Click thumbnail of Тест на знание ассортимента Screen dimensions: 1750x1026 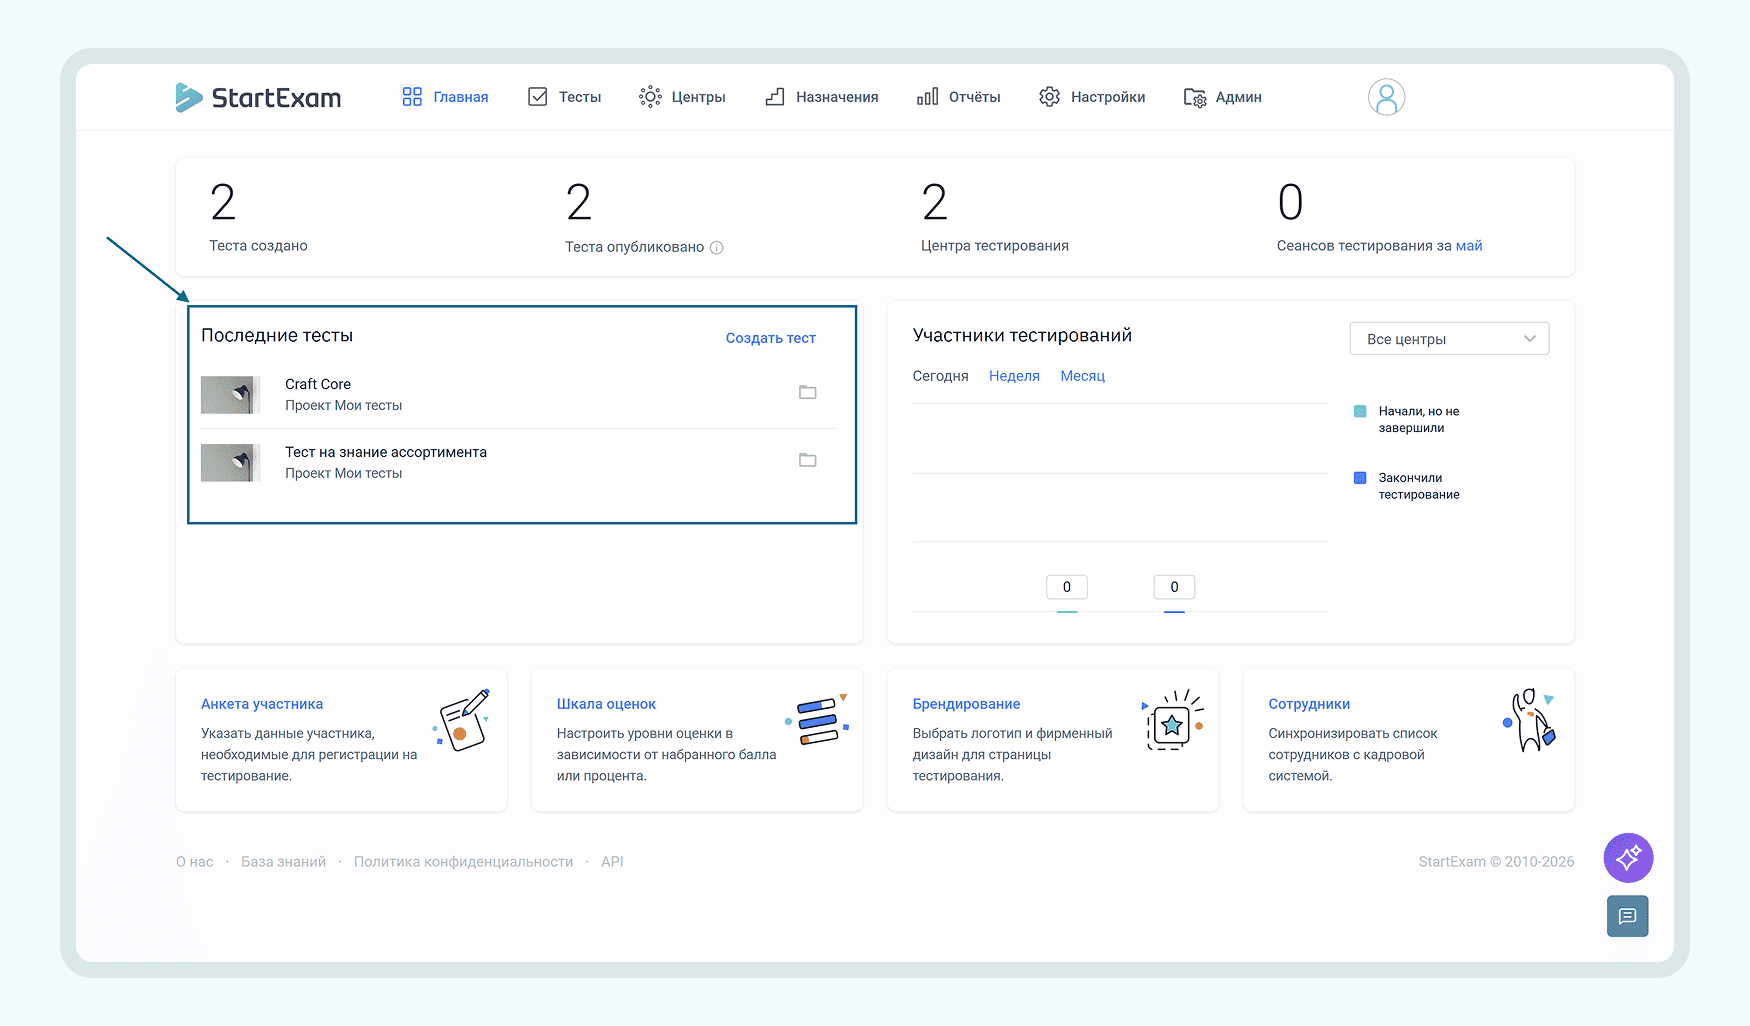pos(231,463)
